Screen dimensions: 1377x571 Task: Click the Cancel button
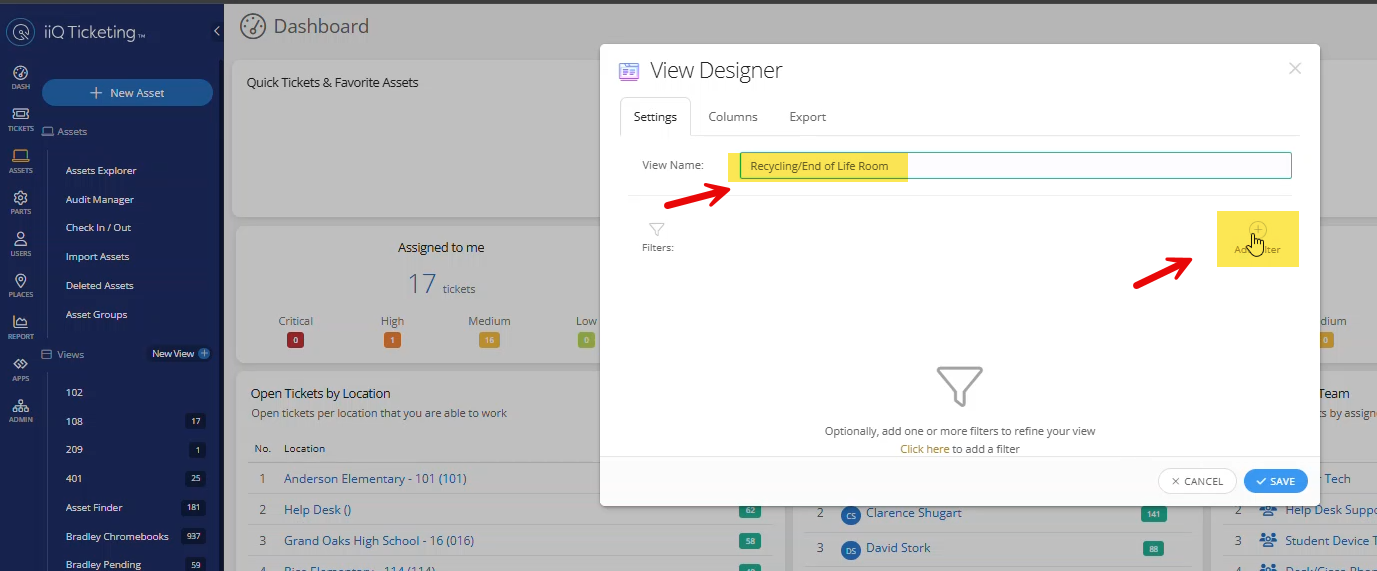[1197, 481]
